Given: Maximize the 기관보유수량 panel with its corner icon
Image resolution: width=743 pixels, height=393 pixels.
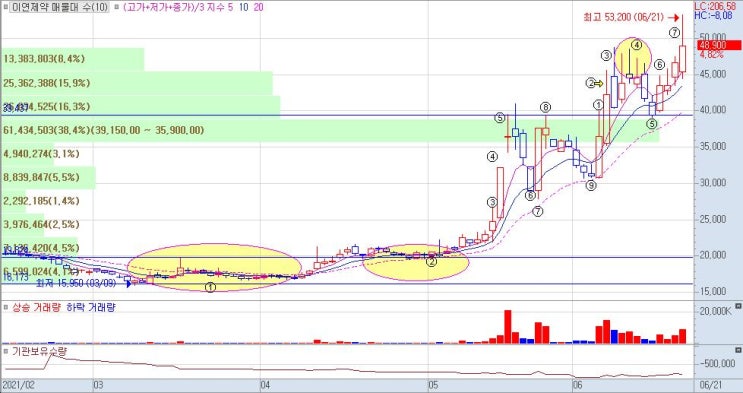Looking at the screenshot, I should click(738, 350).
